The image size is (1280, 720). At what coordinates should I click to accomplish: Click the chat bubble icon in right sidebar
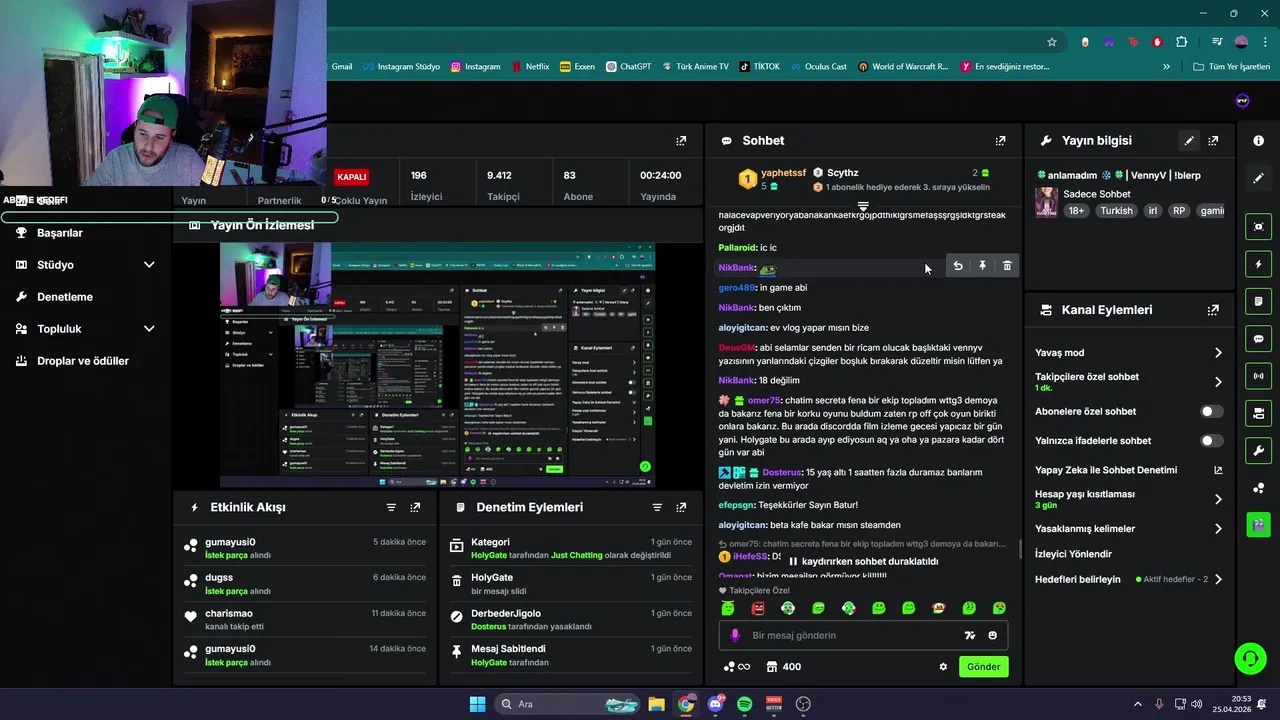tap(1258, 339)
